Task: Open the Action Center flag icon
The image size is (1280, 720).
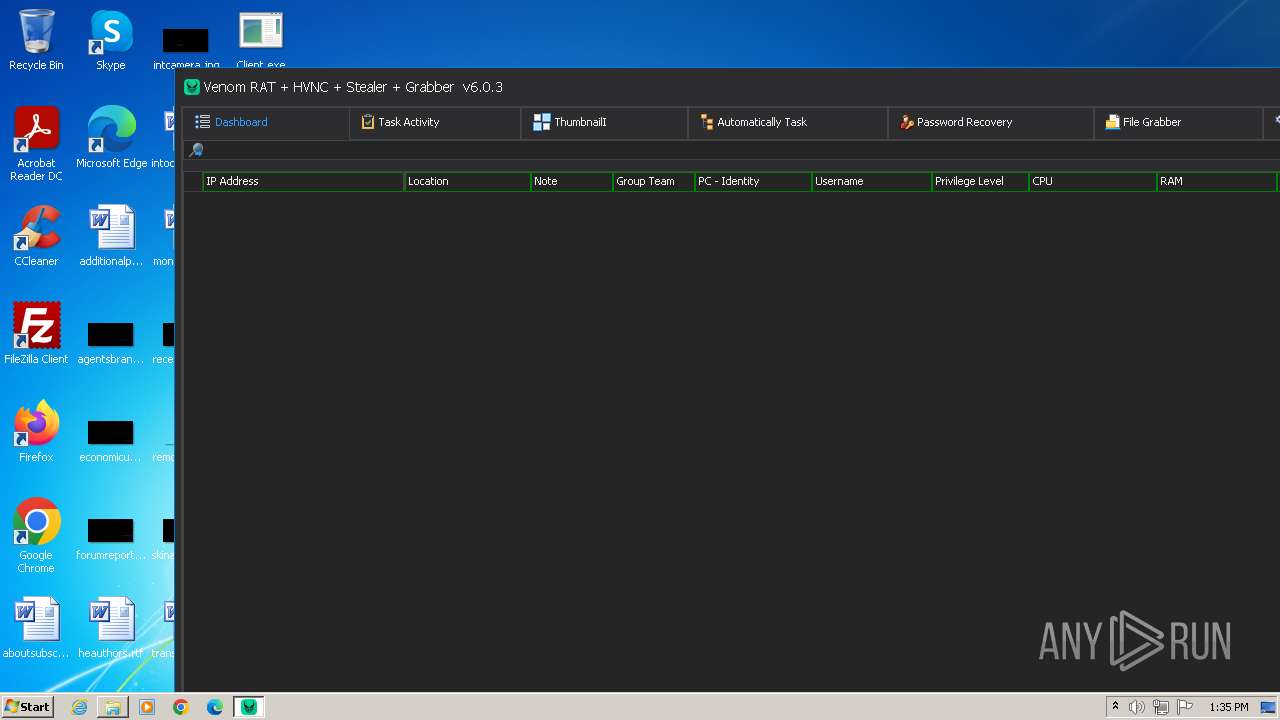Action: point(1185,707)
